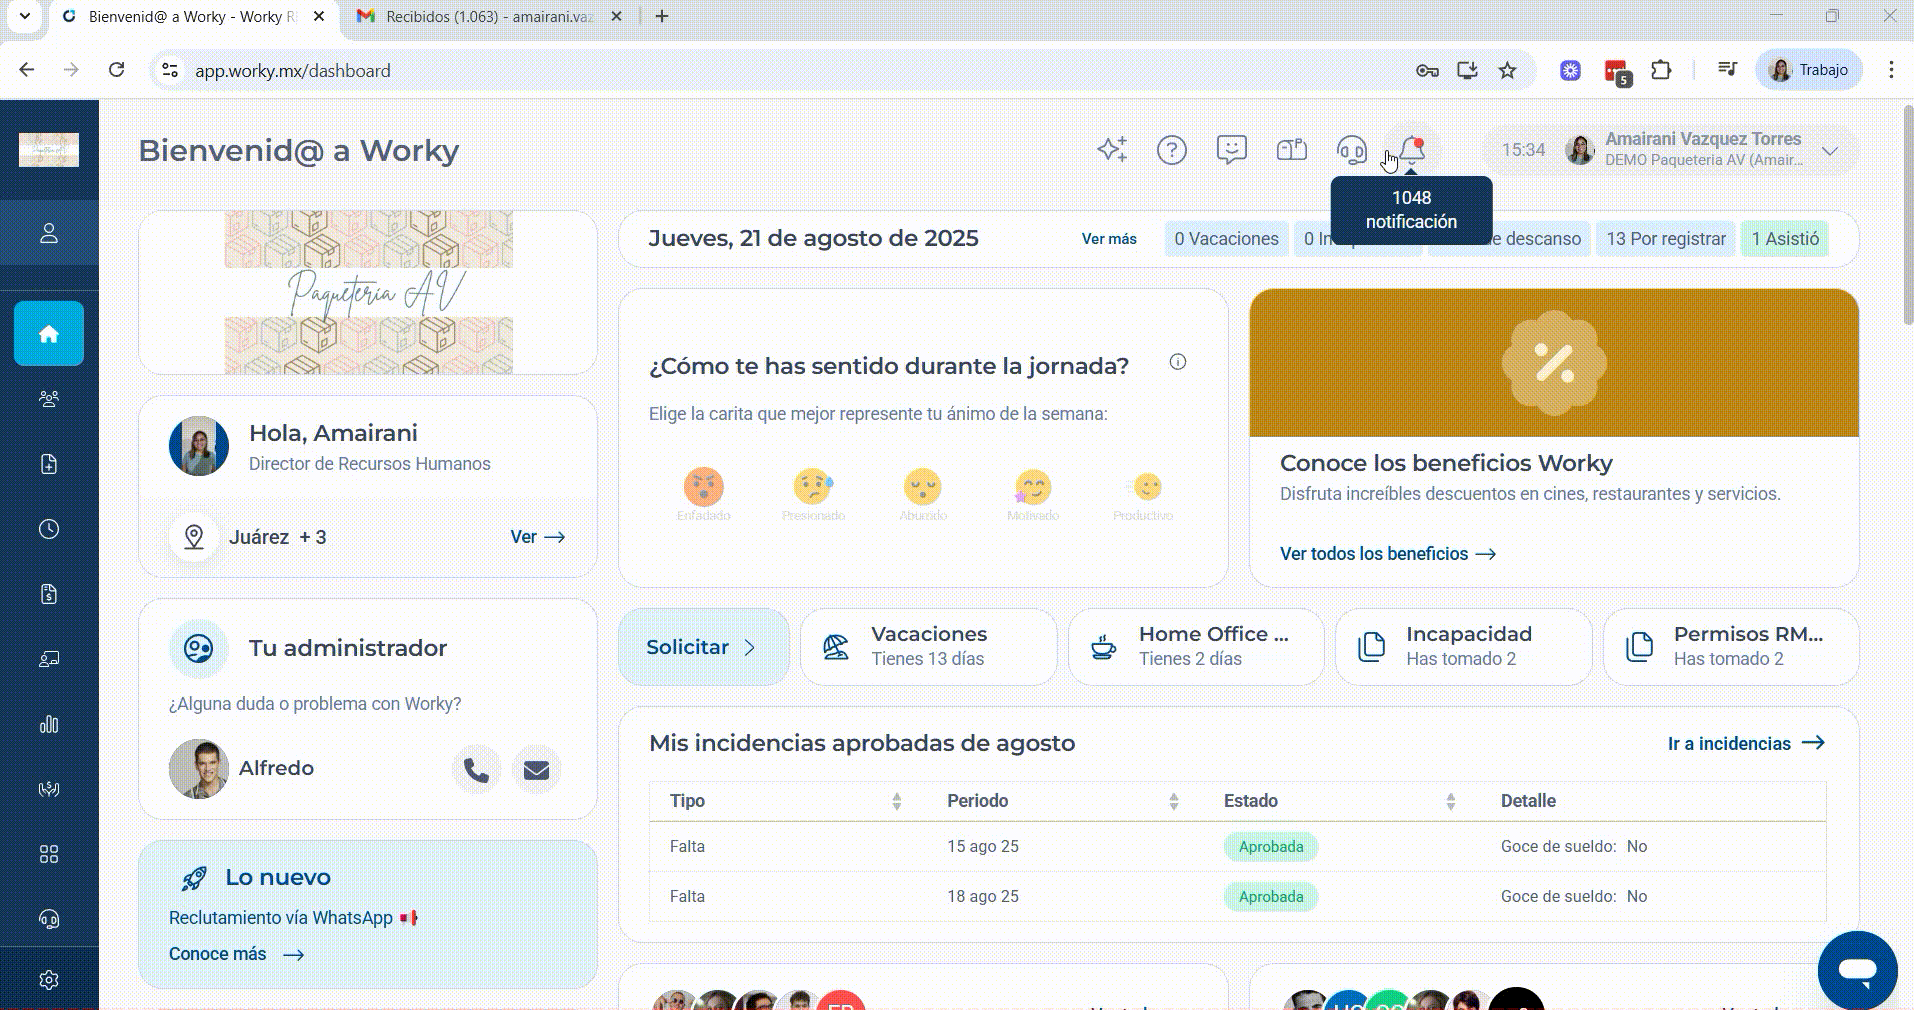Bookmark this page with star icon
1914x1010 pixels.
click(1507, 70)
